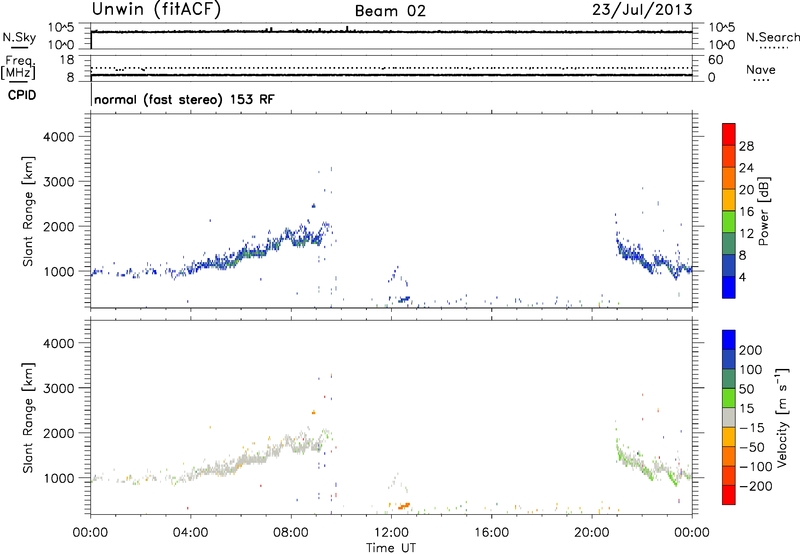The width and height of the screenshot is (800, 554).
Task: Click the '04:00' time axis label
Action: click(x=191, y=533)
